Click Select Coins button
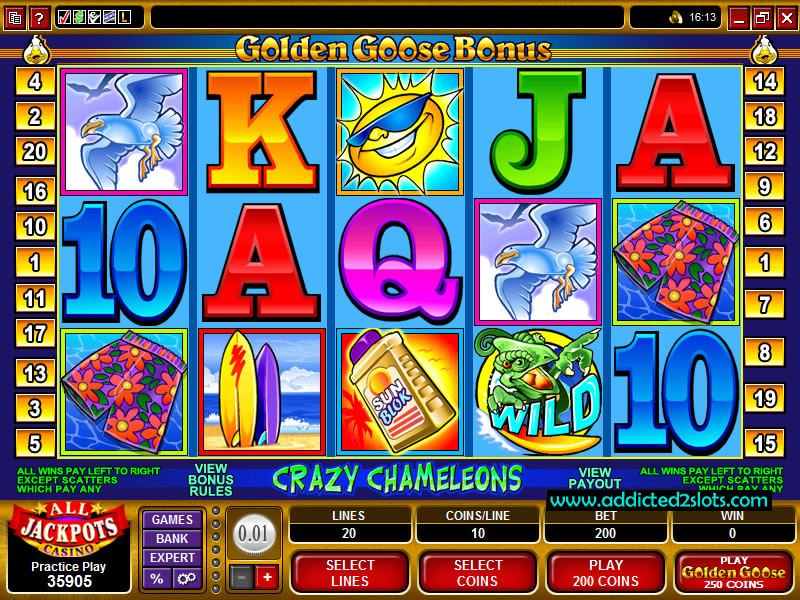This screenshot has width=800, height=600. tap(478, 572)
